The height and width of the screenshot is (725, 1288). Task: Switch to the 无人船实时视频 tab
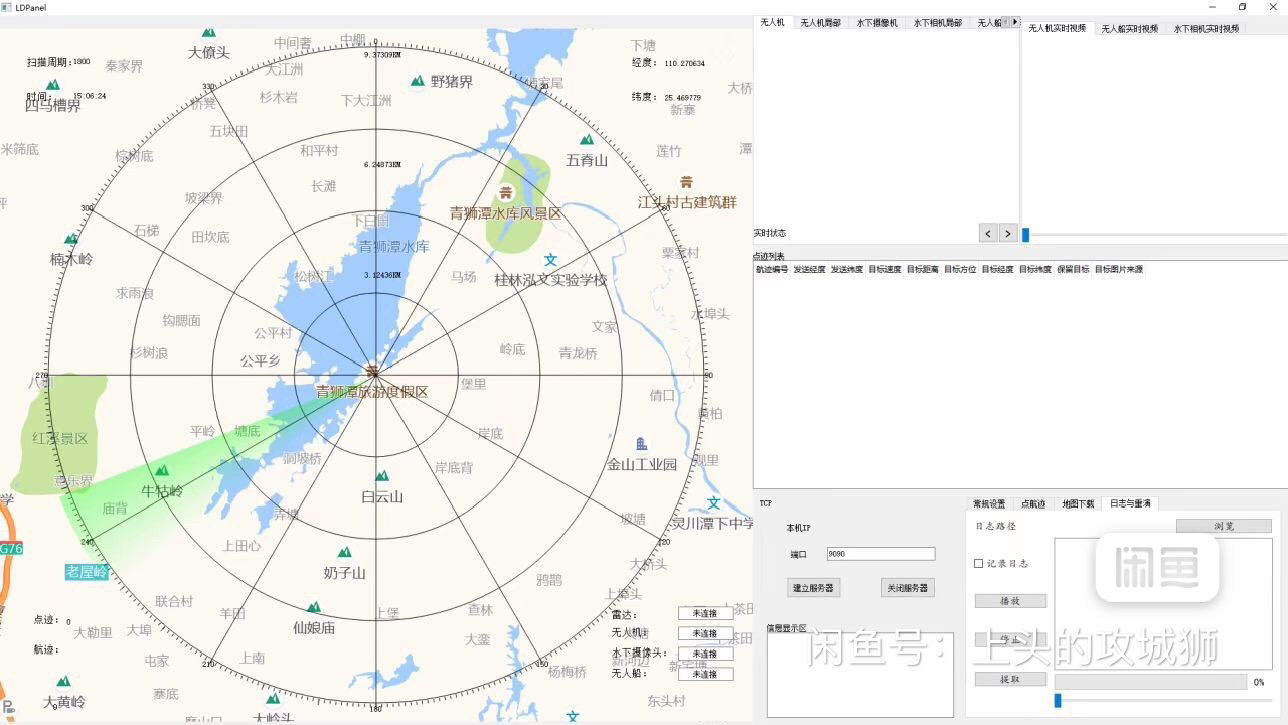[x=1129, y=29]
